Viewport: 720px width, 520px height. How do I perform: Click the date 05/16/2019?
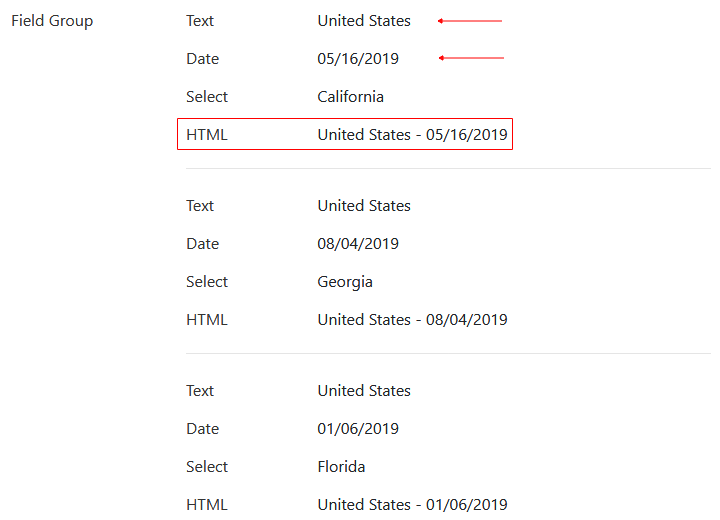(x=358, y=59)
